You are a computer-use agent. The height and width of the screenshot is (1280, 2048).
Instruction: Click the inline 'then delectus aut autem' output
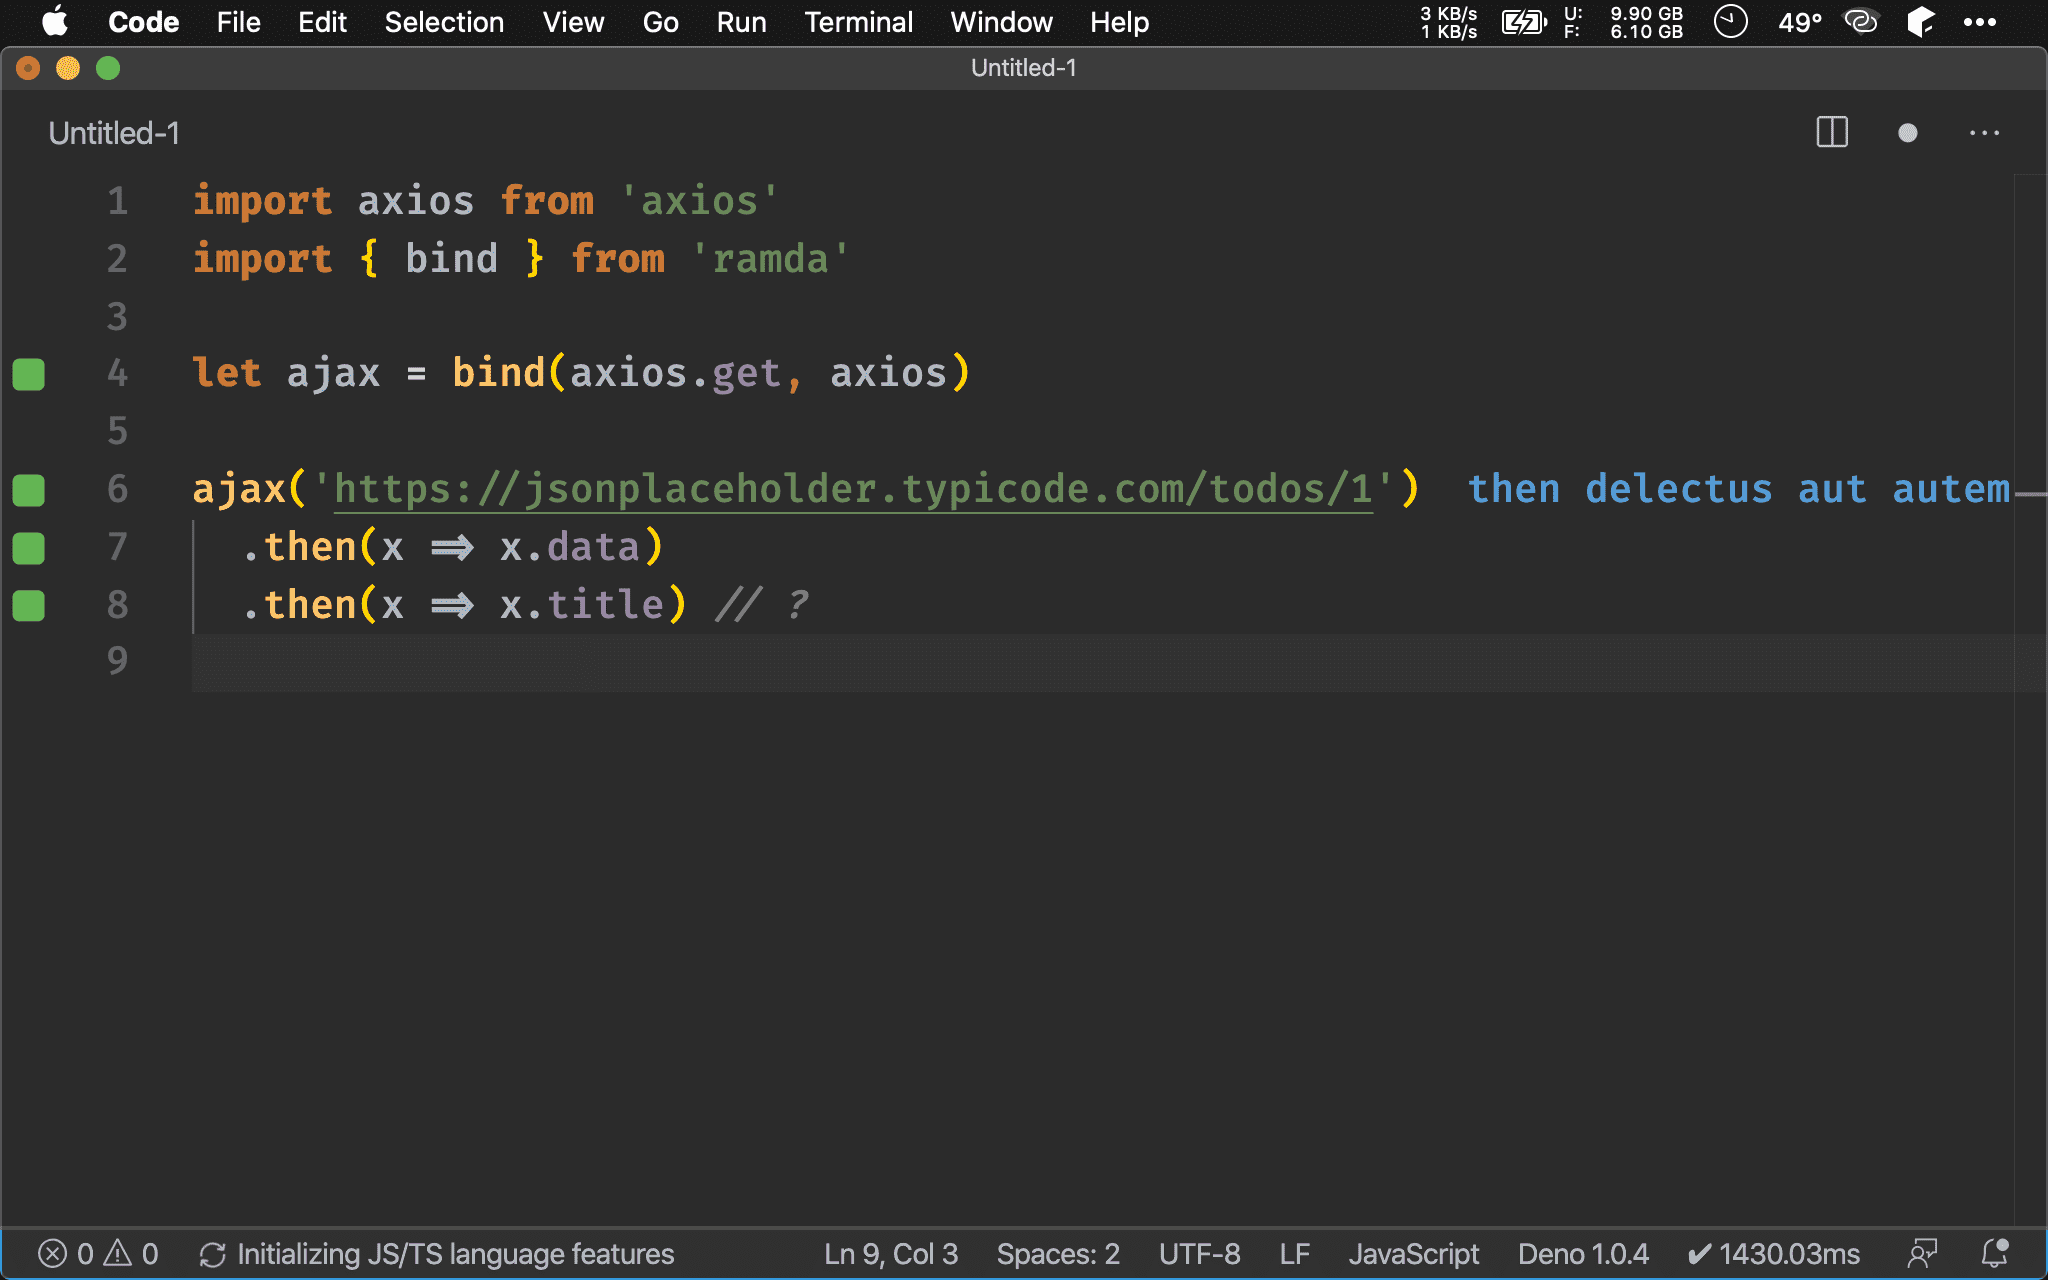tap(1738, 489)
